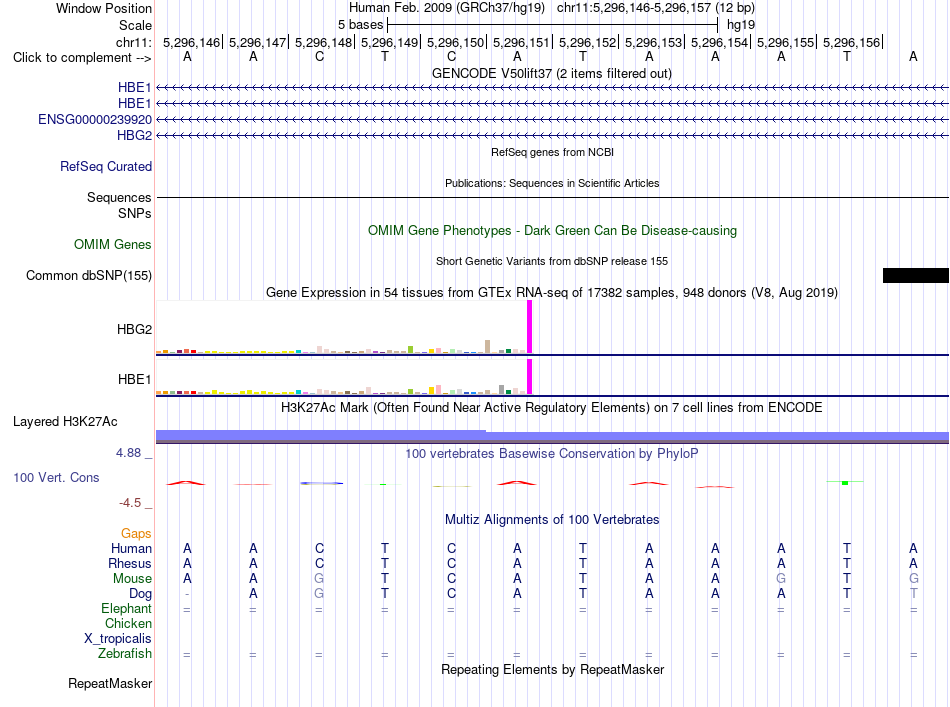Viewport: 950px width, 707px height.
Task: Click the X_tropicalis alignment row label
Action: [x=118, y=639]
